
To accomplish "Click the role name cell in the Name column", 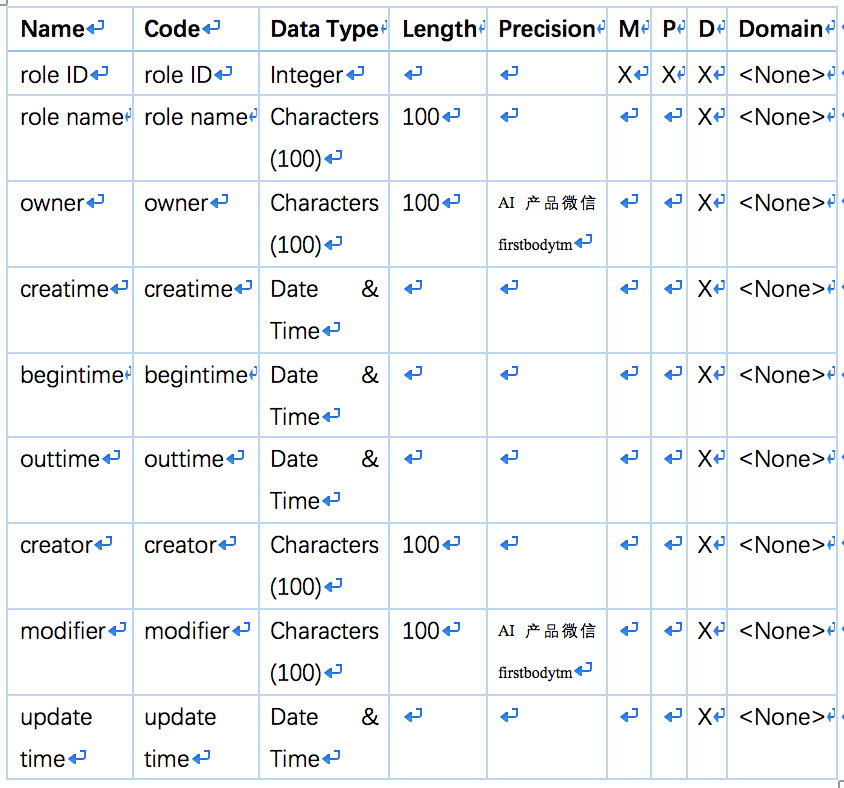I will [x=70, y=138].
